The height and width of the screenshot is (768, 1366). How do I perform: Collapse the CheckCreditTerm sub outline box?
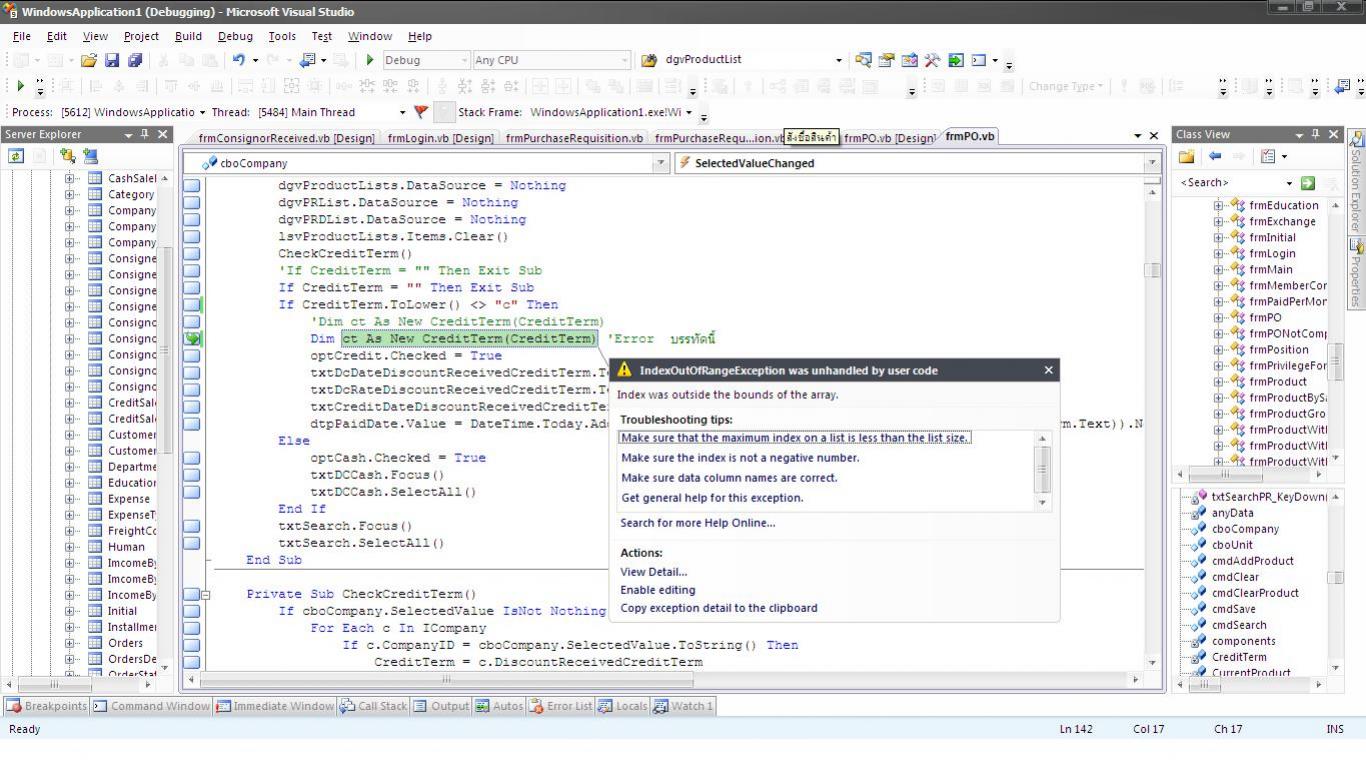point(206,594)
